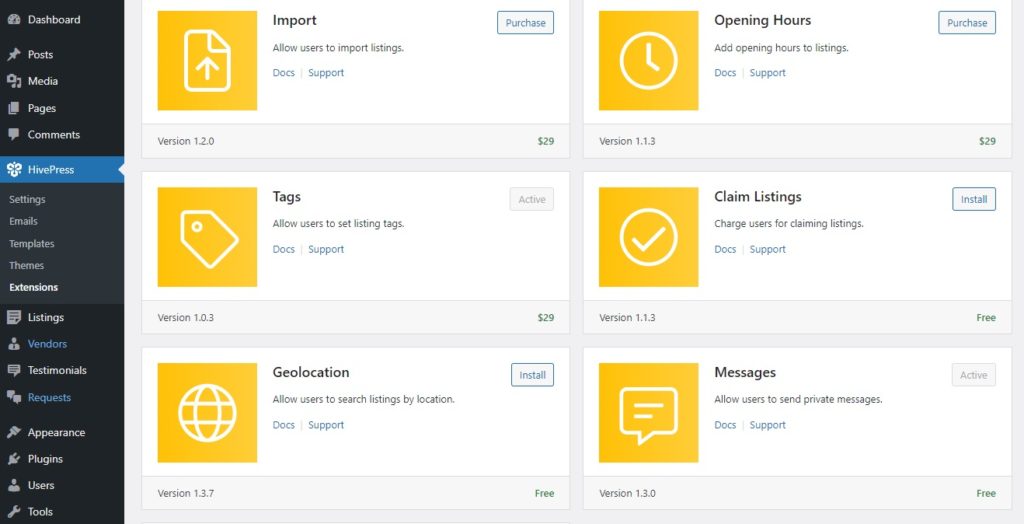Screen dimensions: 1024x524
Task: Open Support link for Messages extension
Action: click(x=767, y=425)
